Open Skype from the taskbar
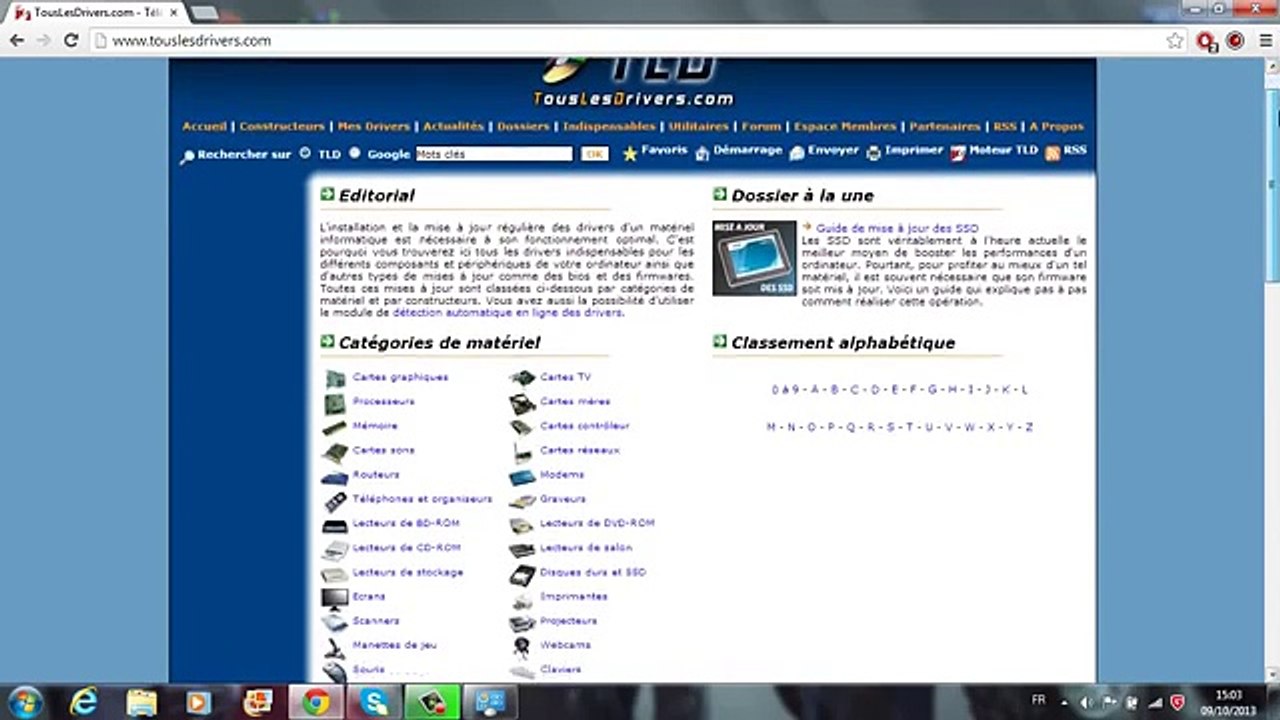Image resolution: width=1280 pixels, height=720 pixels. (375, 702)
